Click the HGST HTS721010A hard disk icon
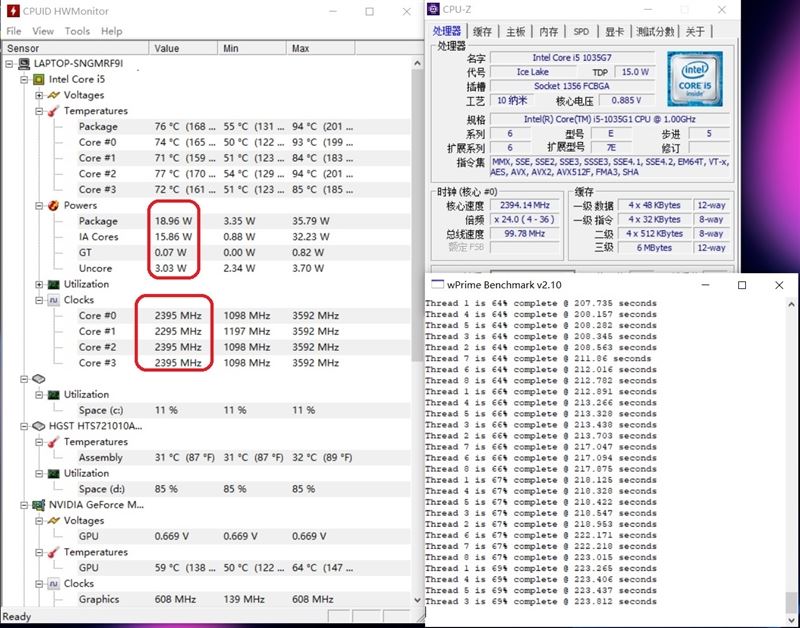 (x=39, y=426)
